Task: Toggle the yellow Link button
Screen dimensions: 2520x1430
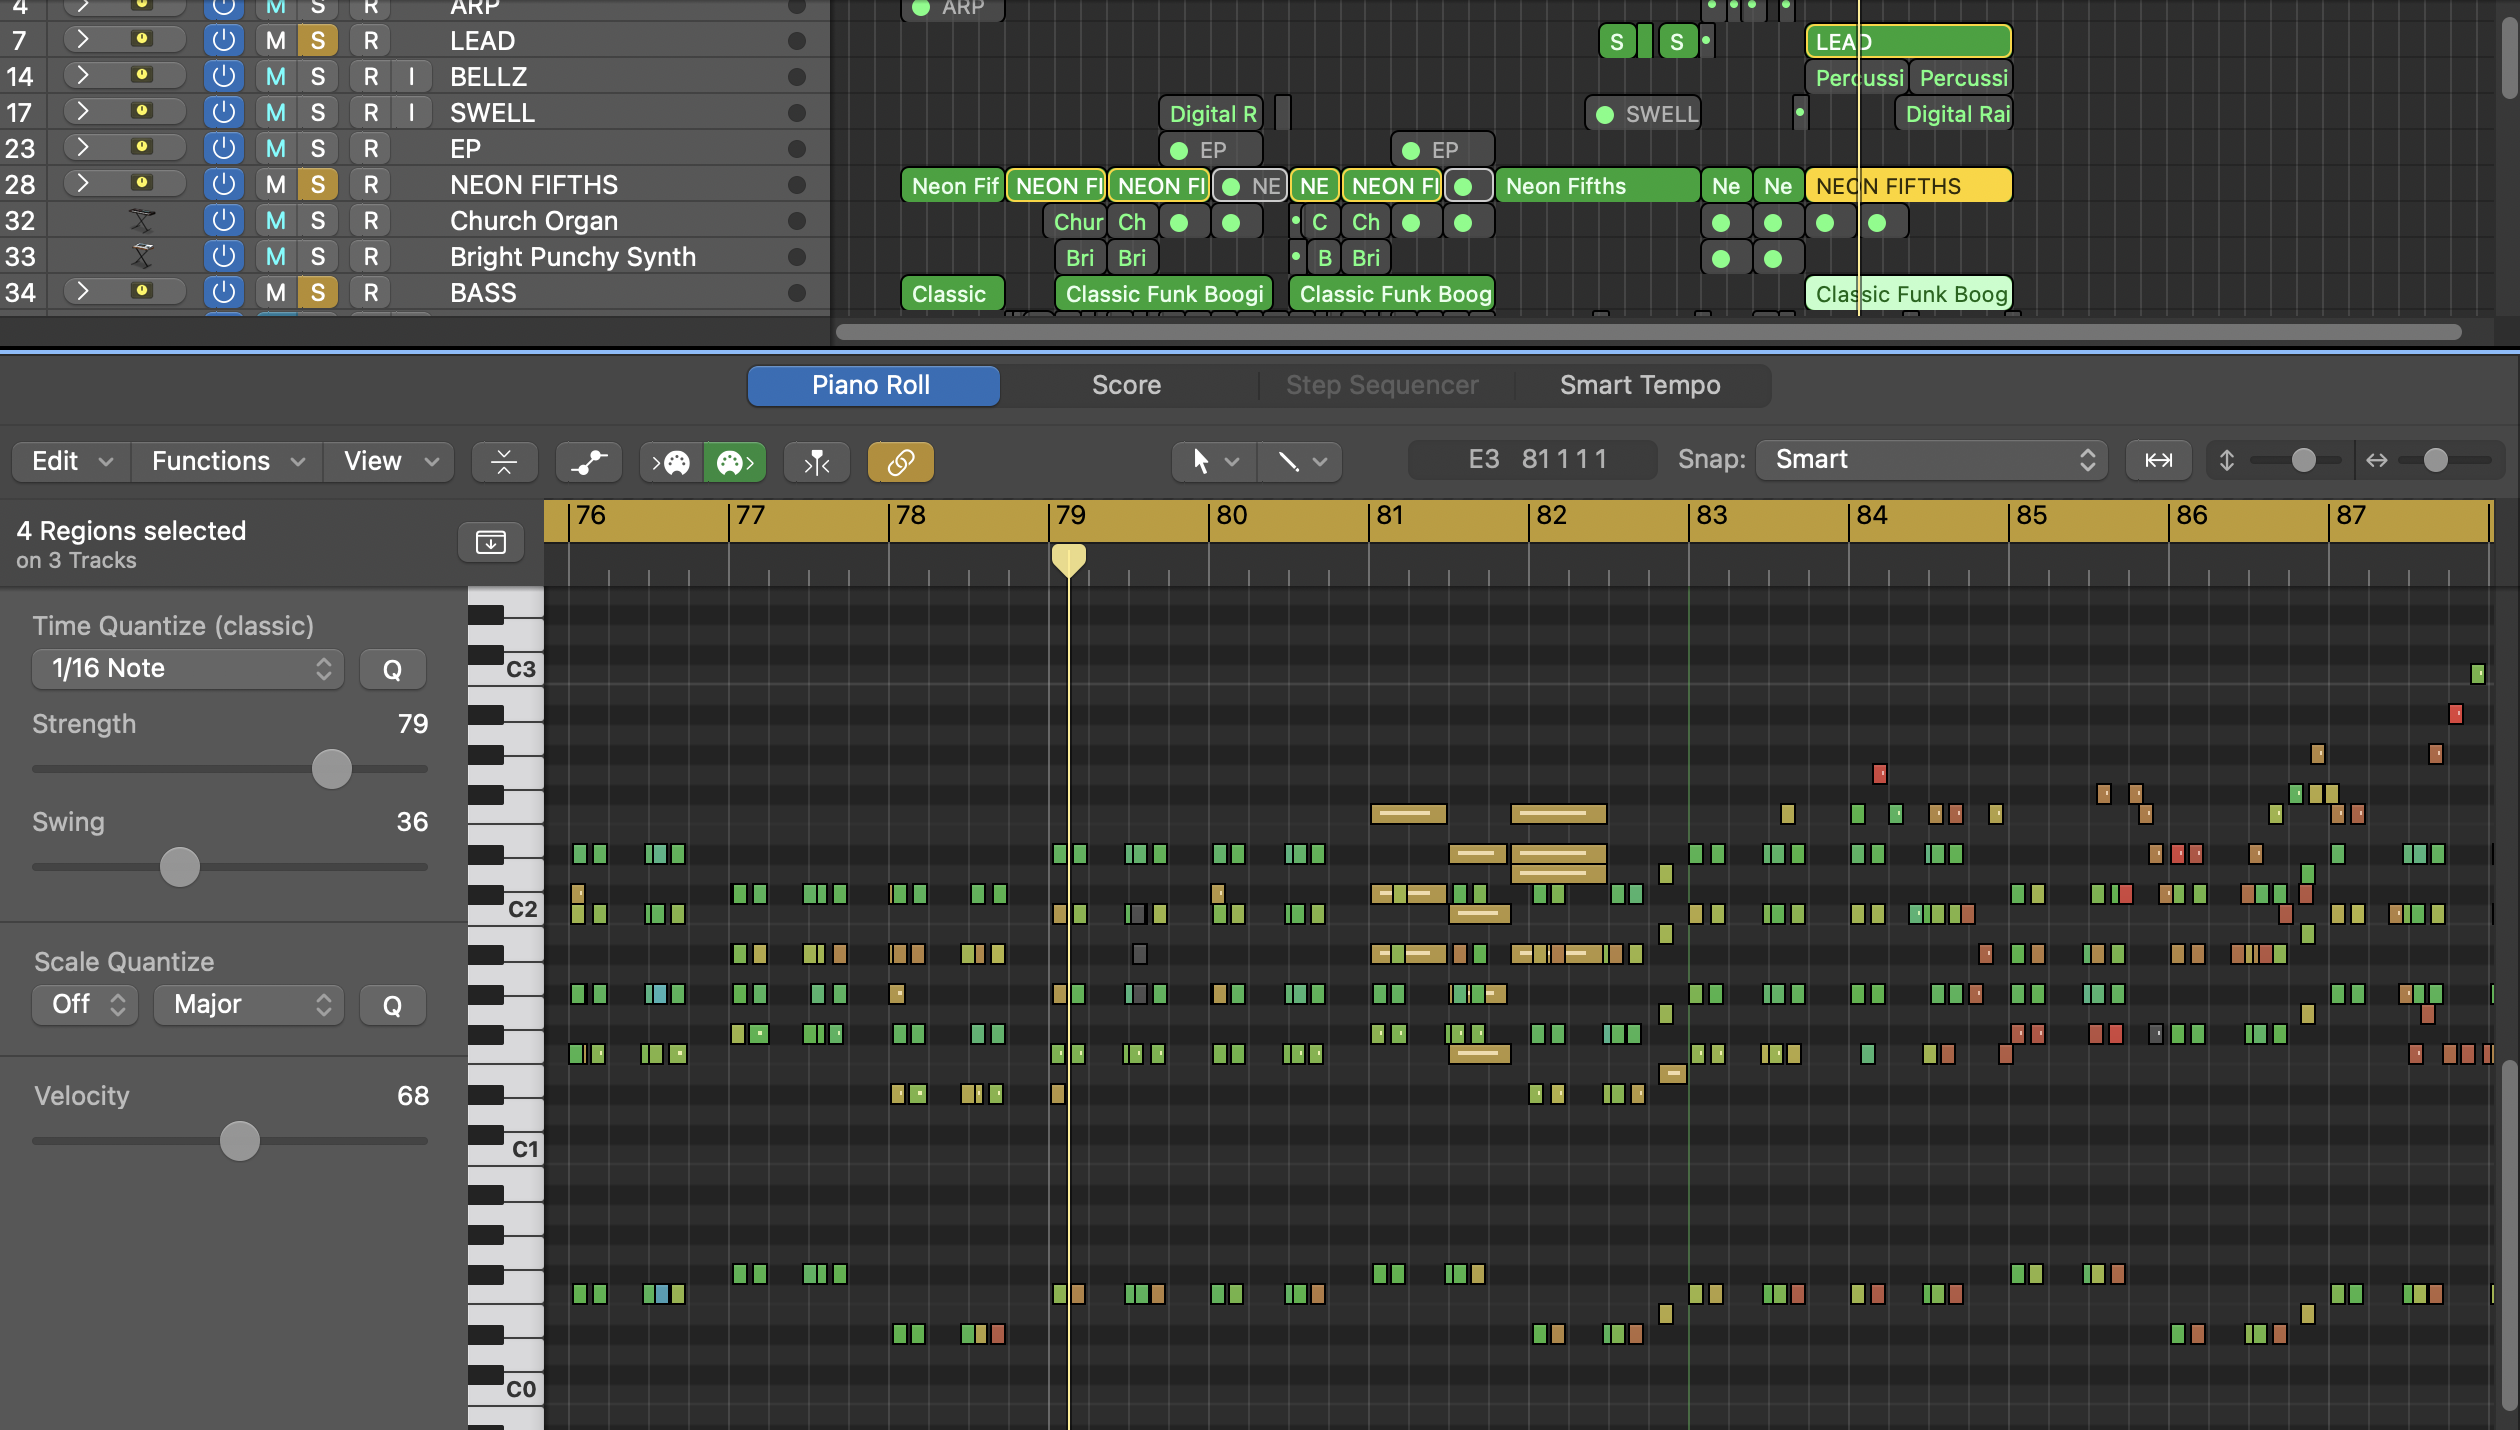Action: coord(901,461)
